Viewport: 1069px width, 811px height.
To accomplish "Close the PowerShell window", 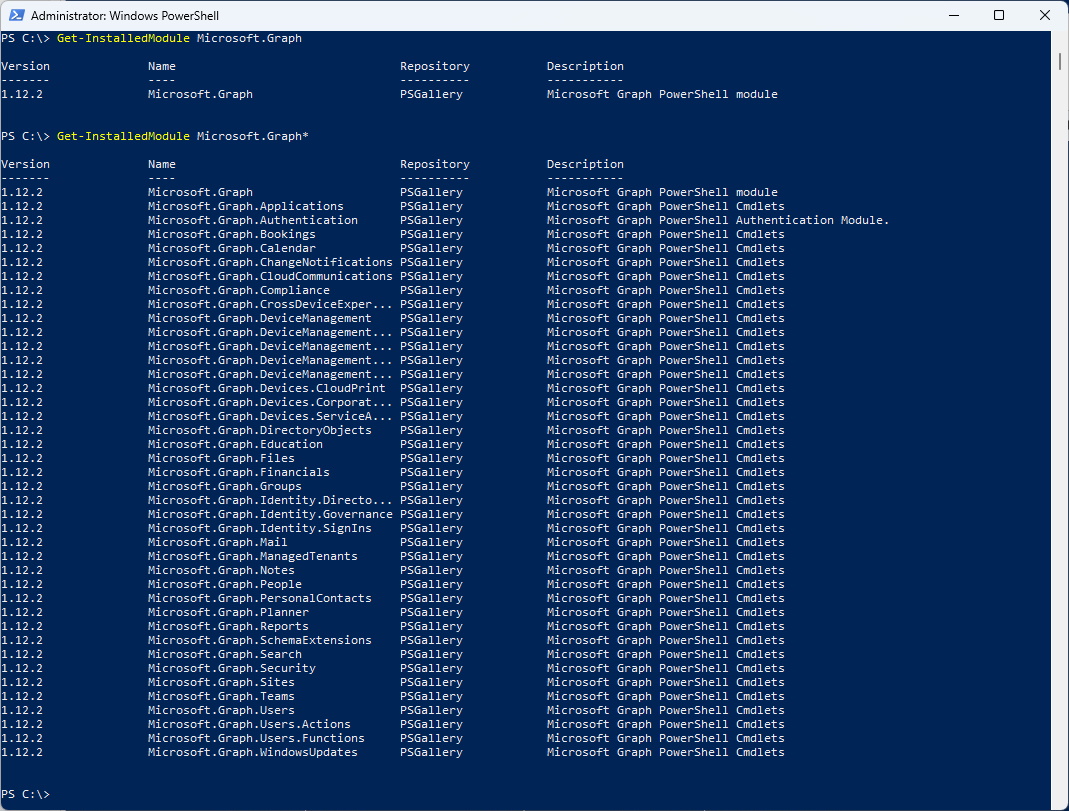I will (1044, 15).
